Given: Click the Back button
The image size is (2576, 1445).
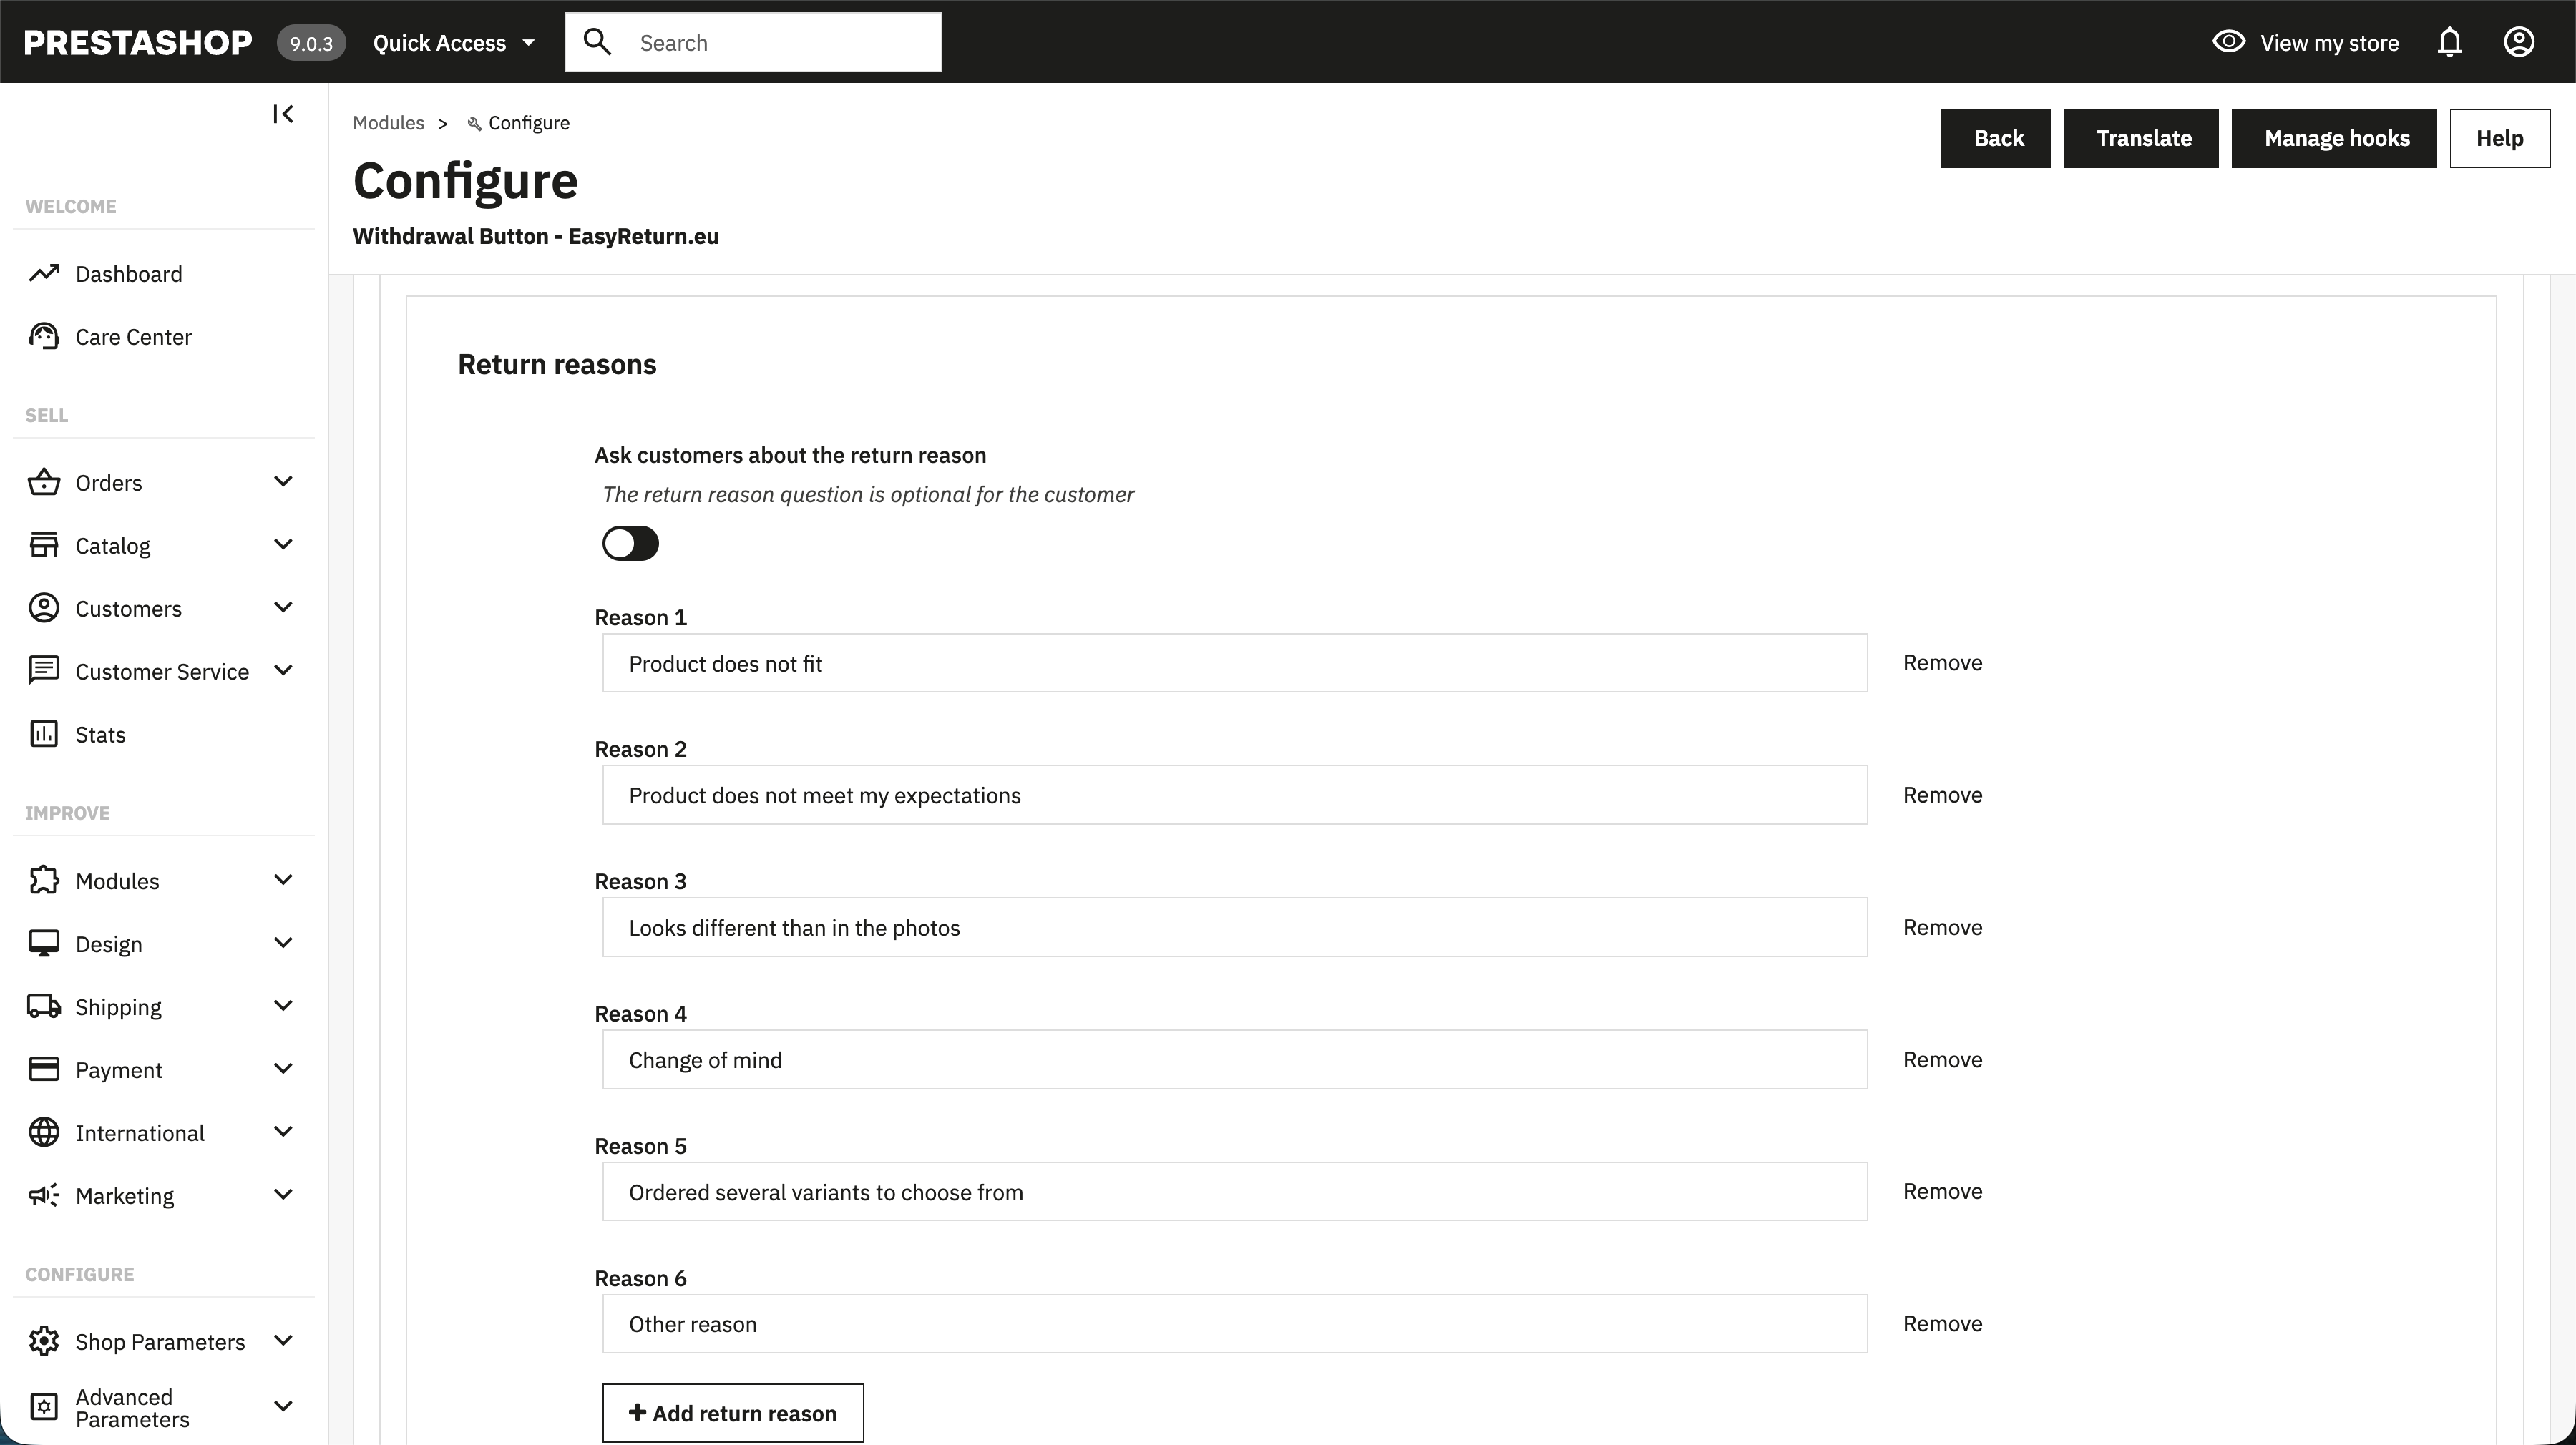Looking at the screenshot, I should coord(1996,138).
